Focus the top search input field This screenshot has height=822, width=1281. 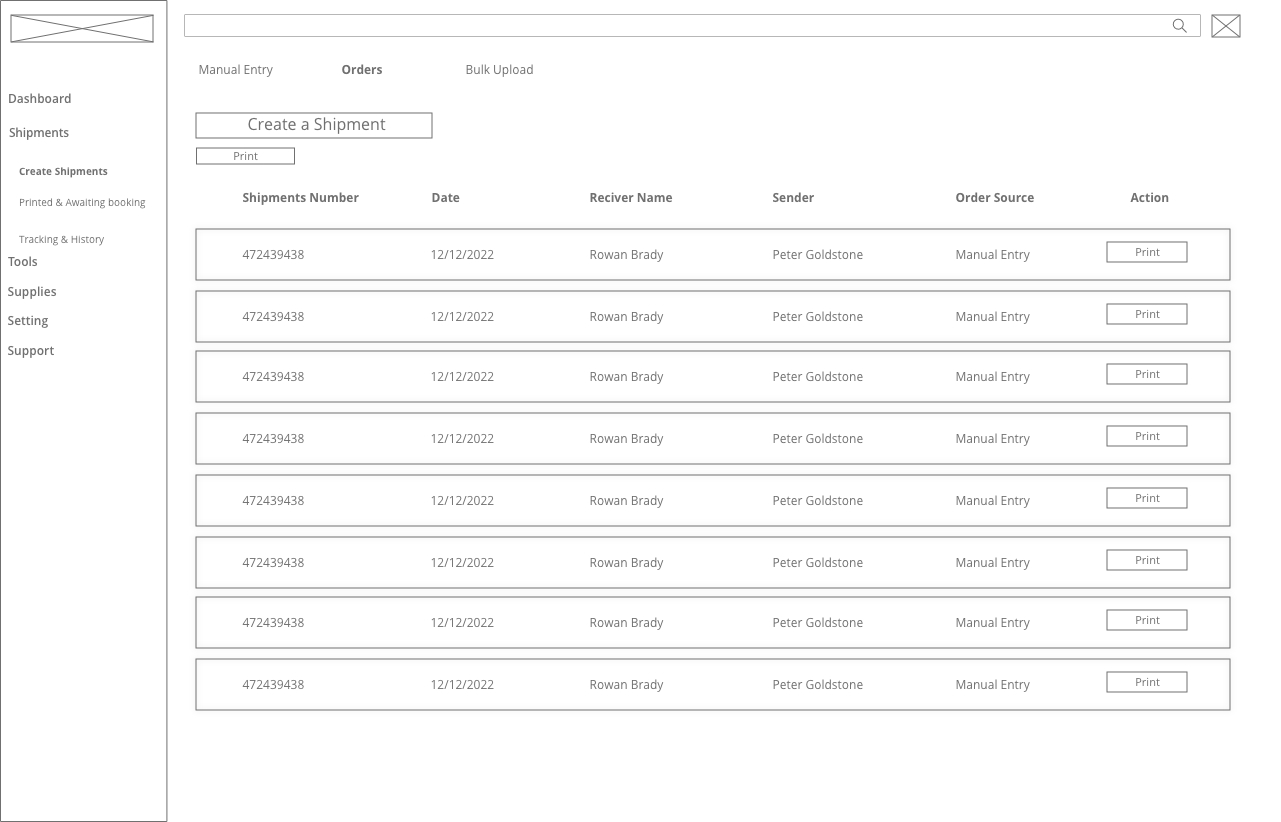point(692,26)
